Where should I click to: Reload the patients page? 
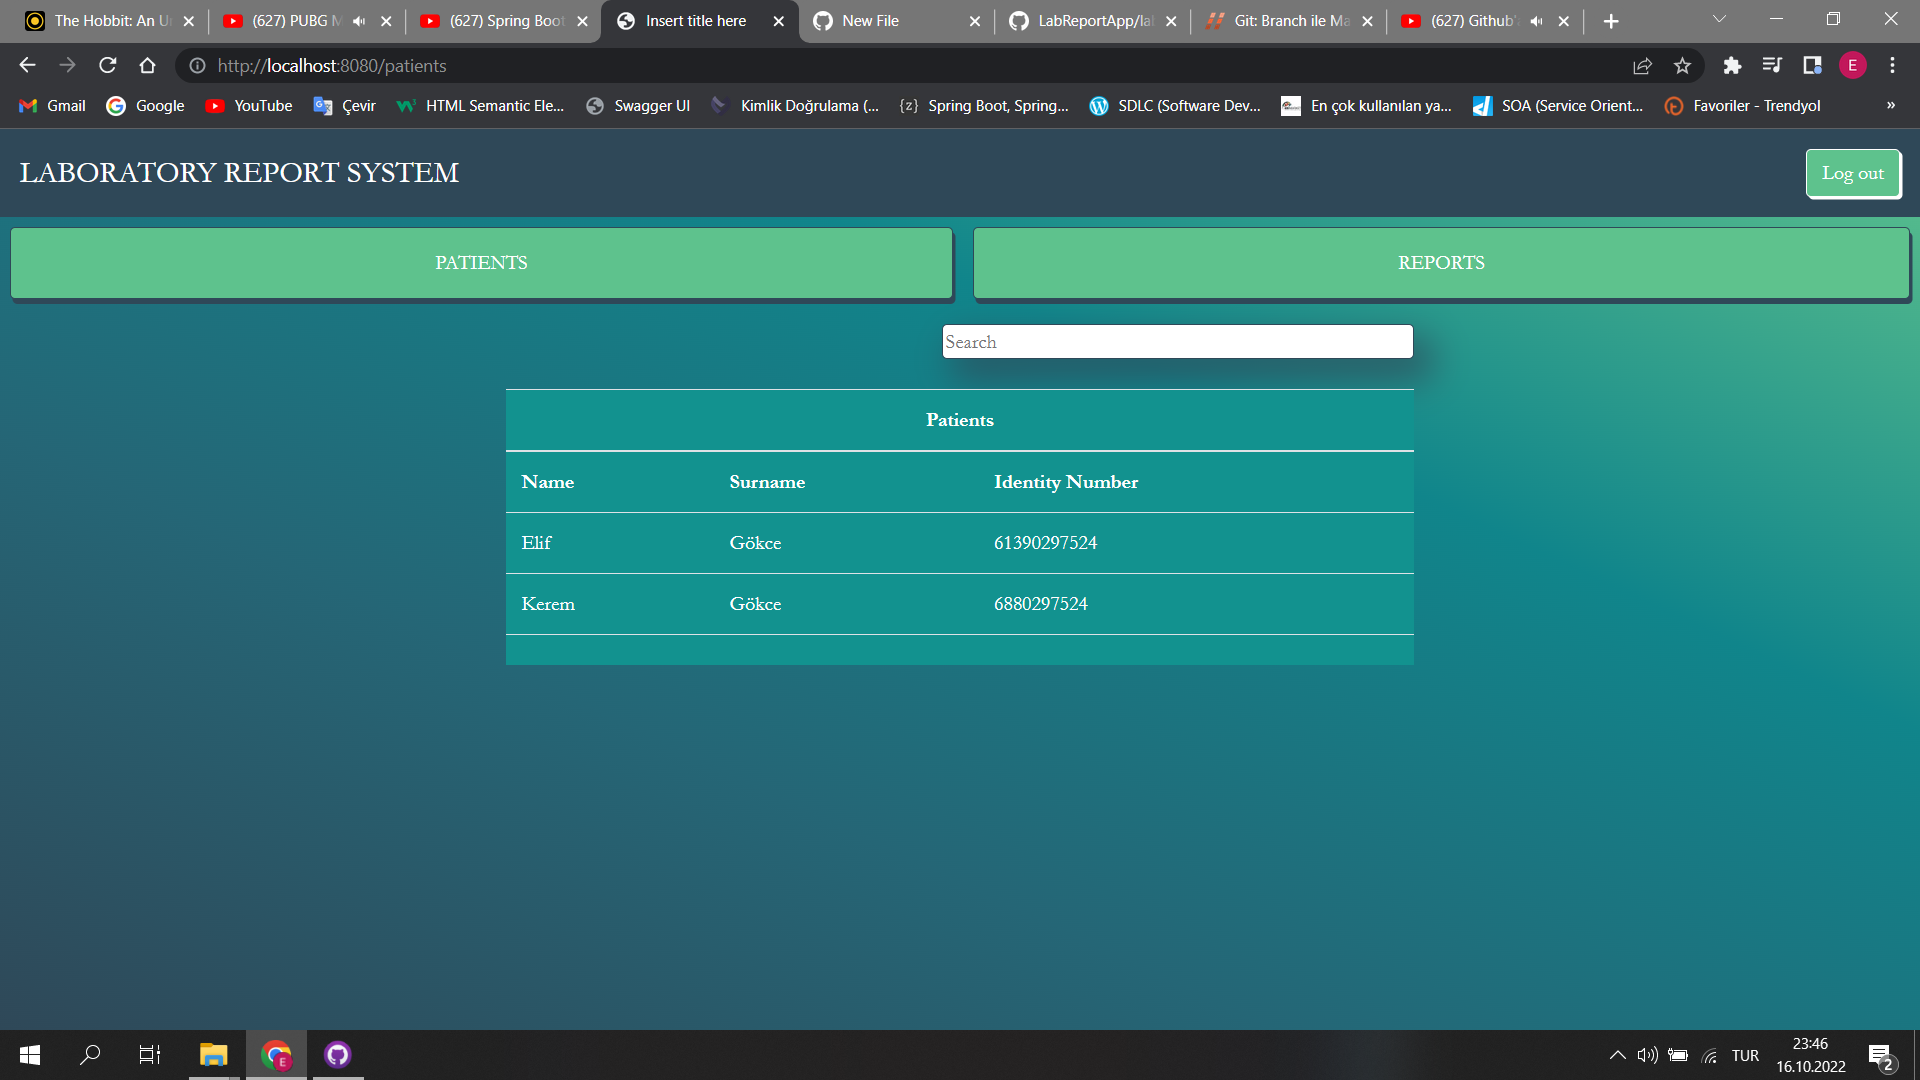[x=107, y=66]
